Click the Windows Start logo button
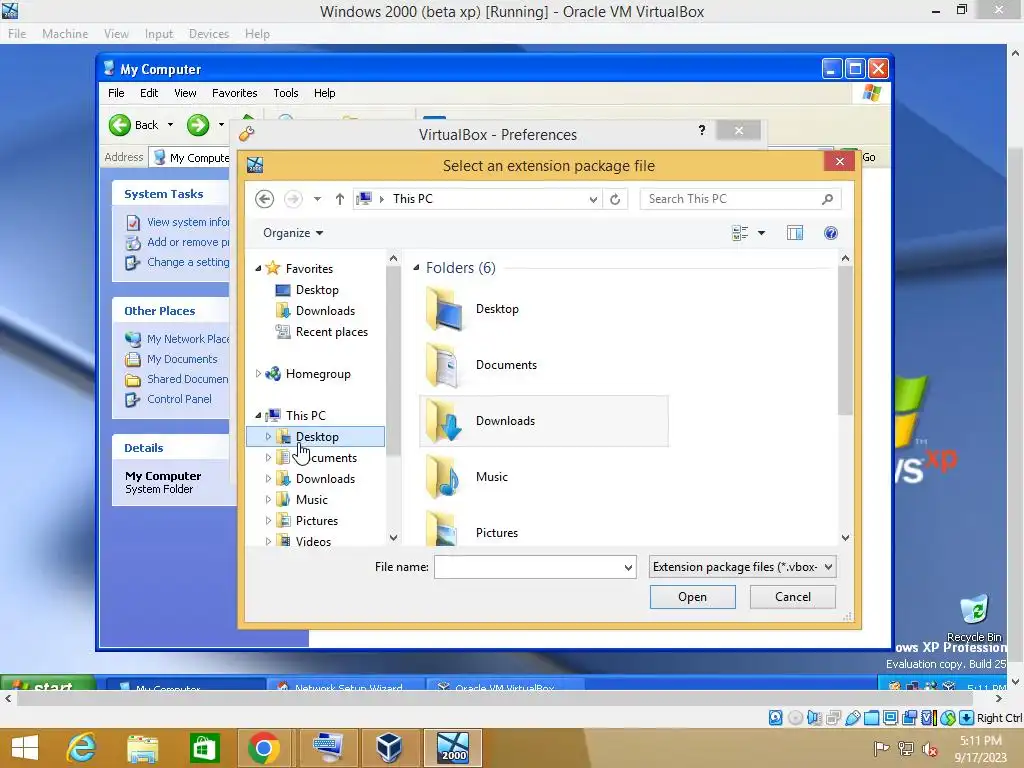 25,748
